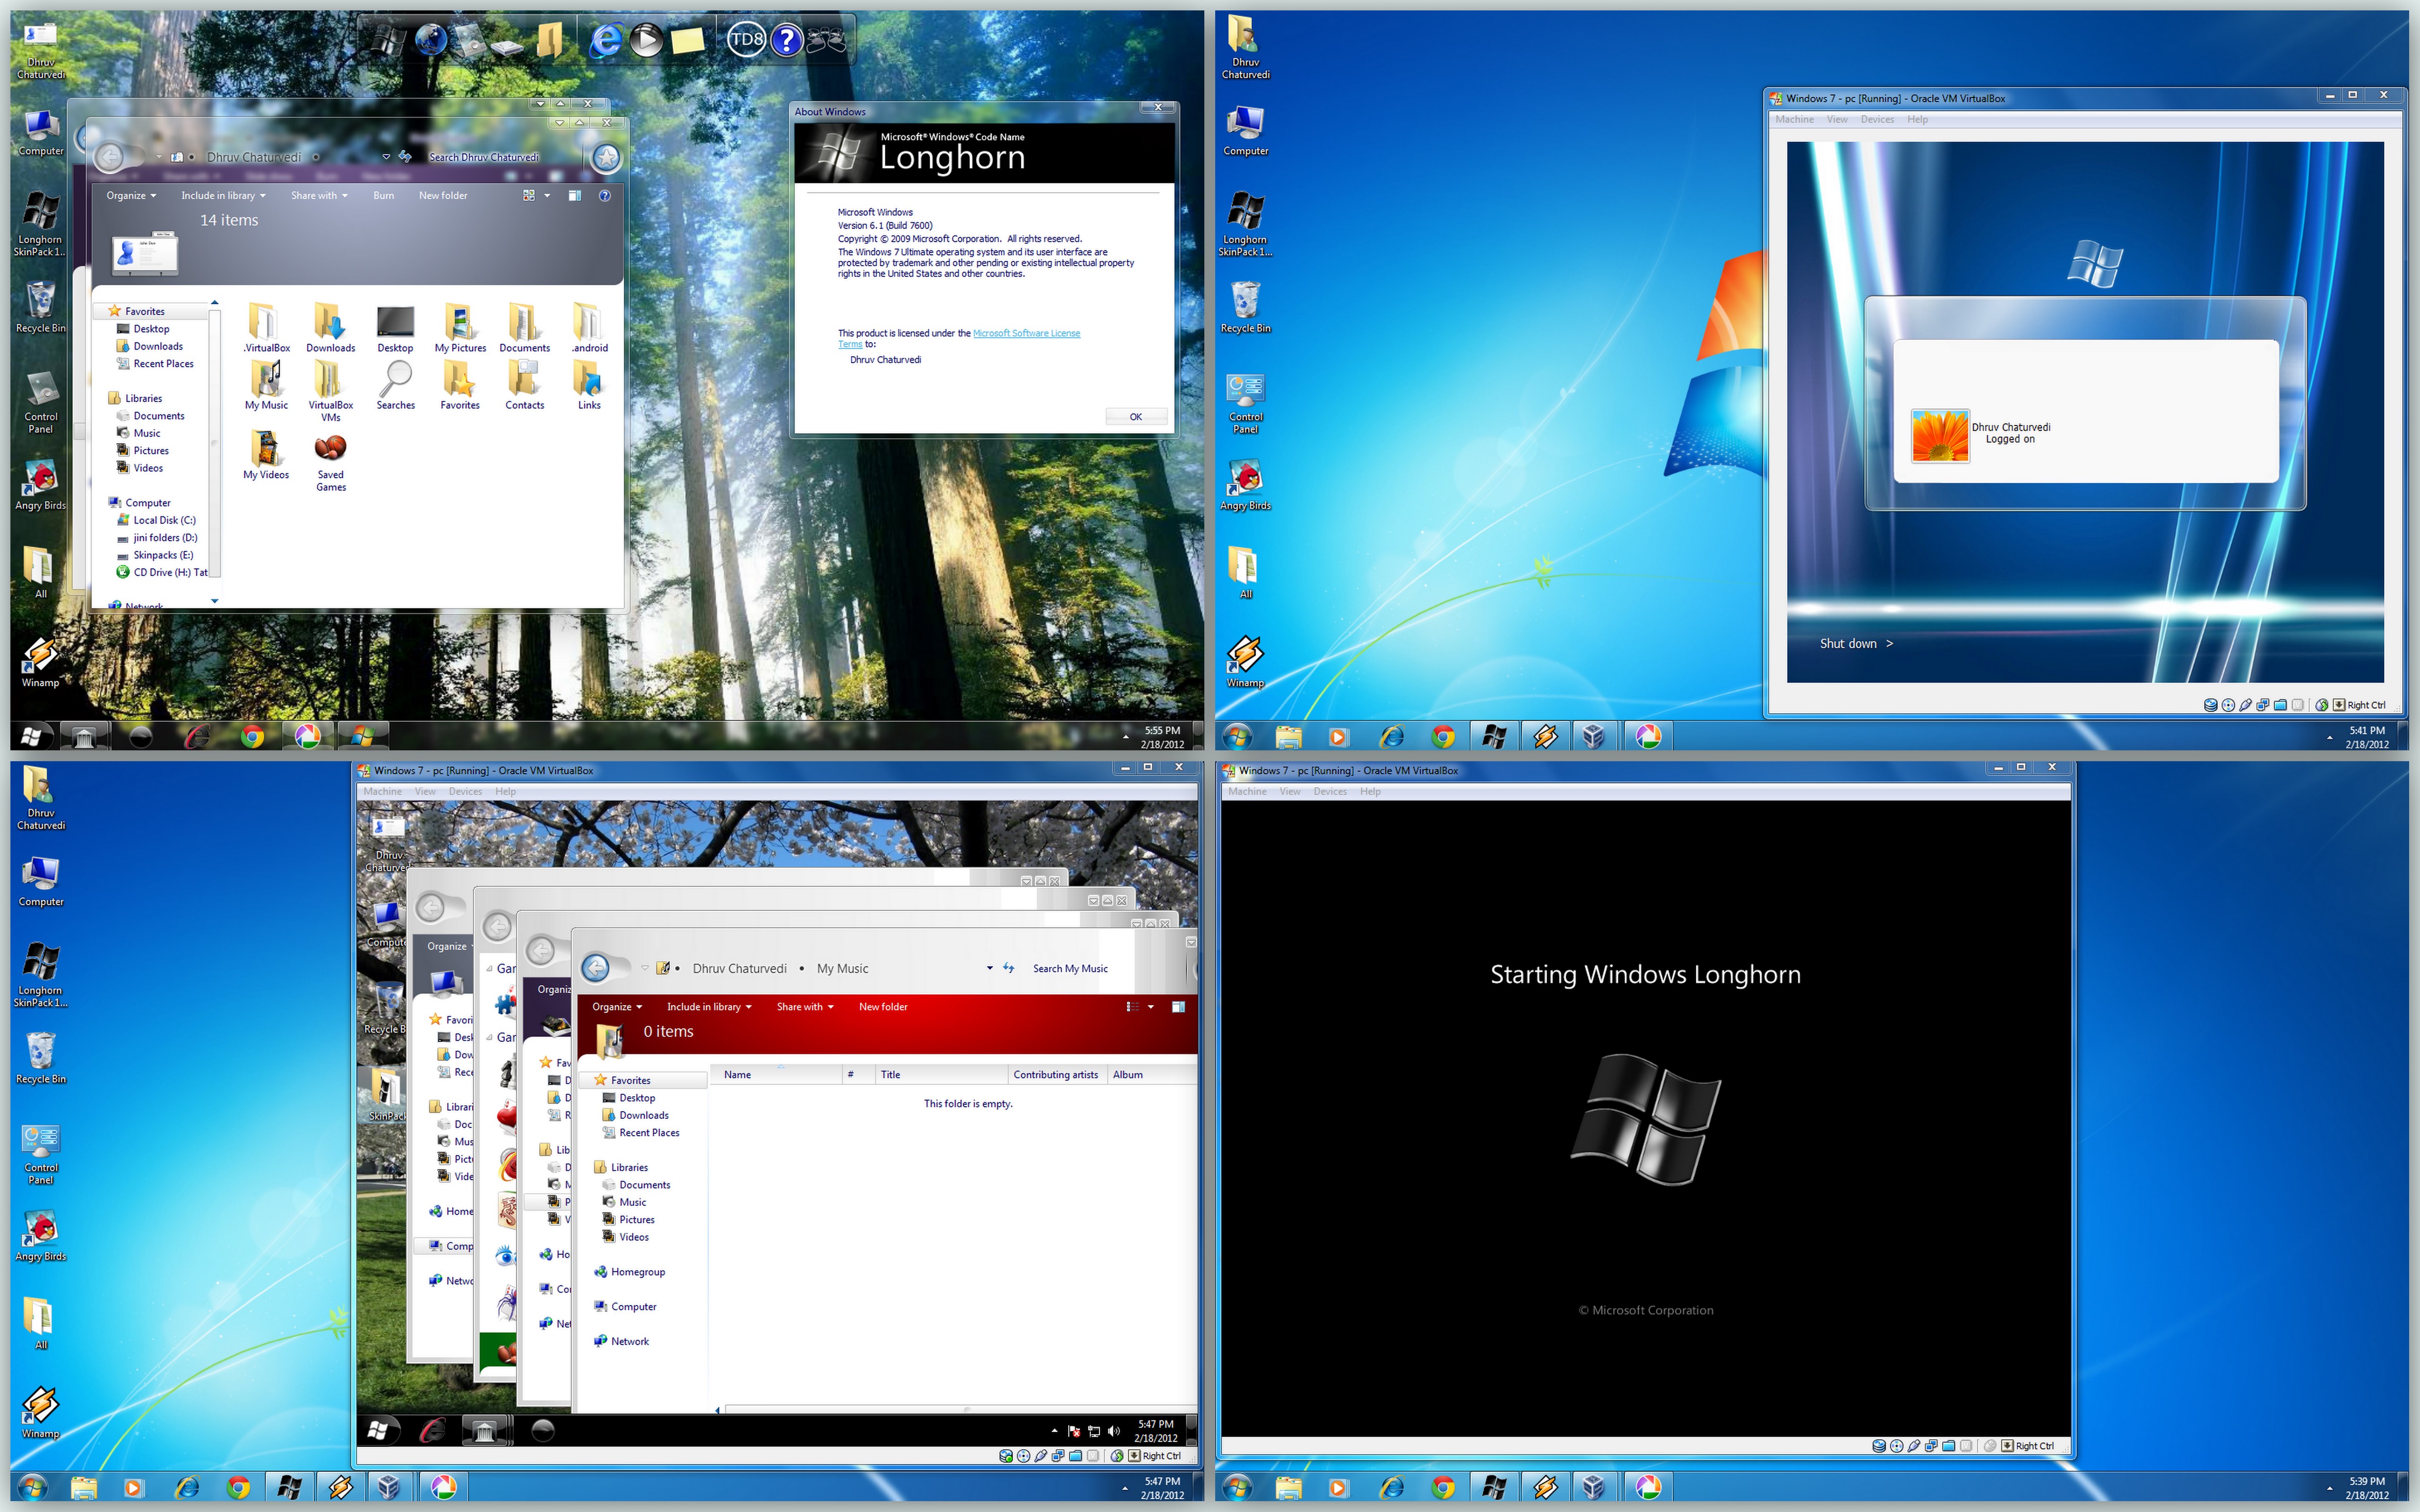Open the Share with dropdown in the My Music window

click(804, 1007)
